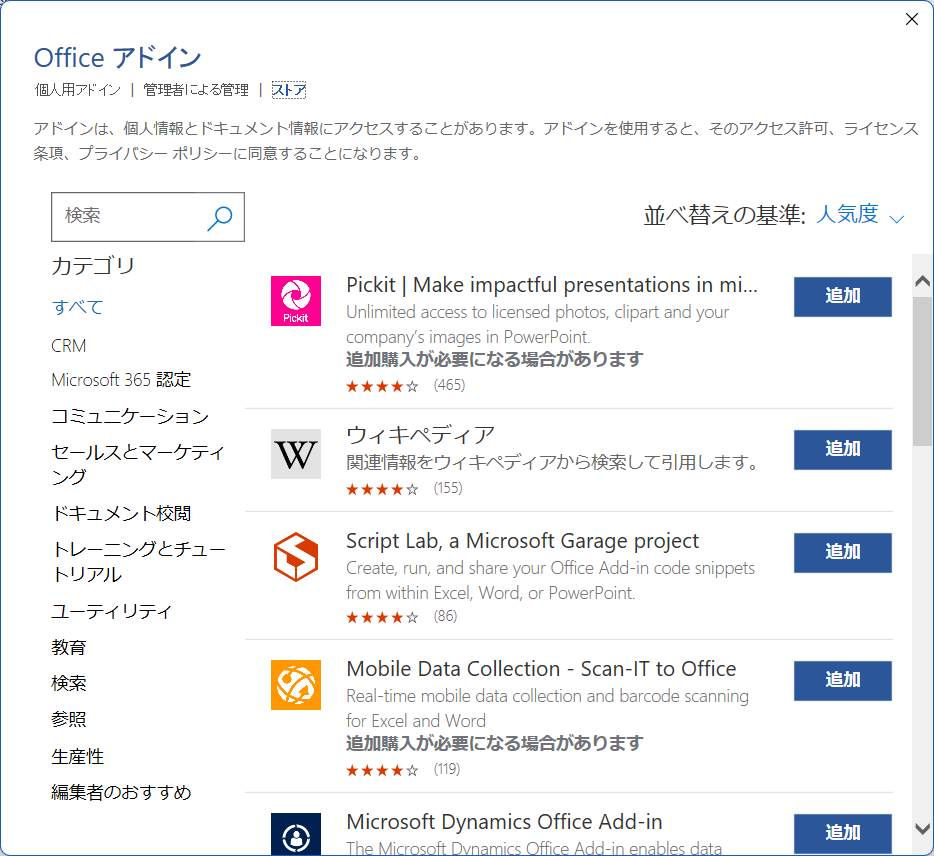Add Mobile Data Collection Scan-IT add-in
The height and width of the screenshot is (856, 934).
pos(842,681)
